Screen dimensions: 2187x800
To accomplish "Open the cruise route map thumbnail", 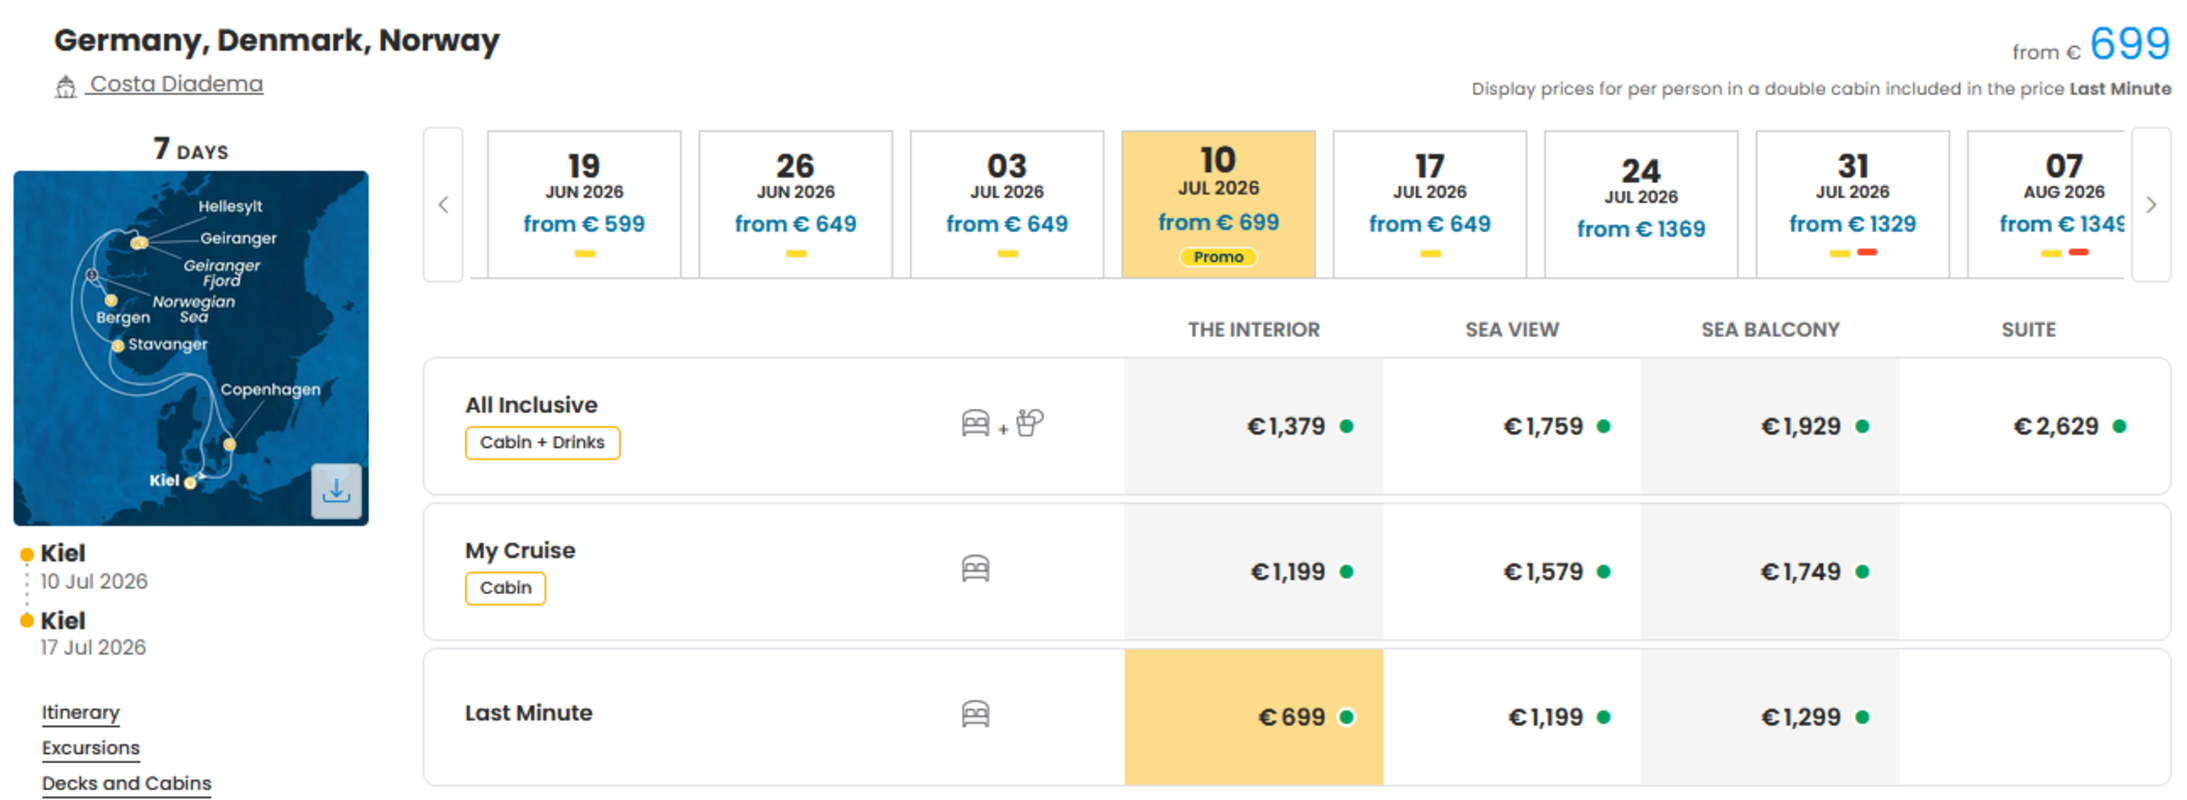I will (x=190, y=348).
